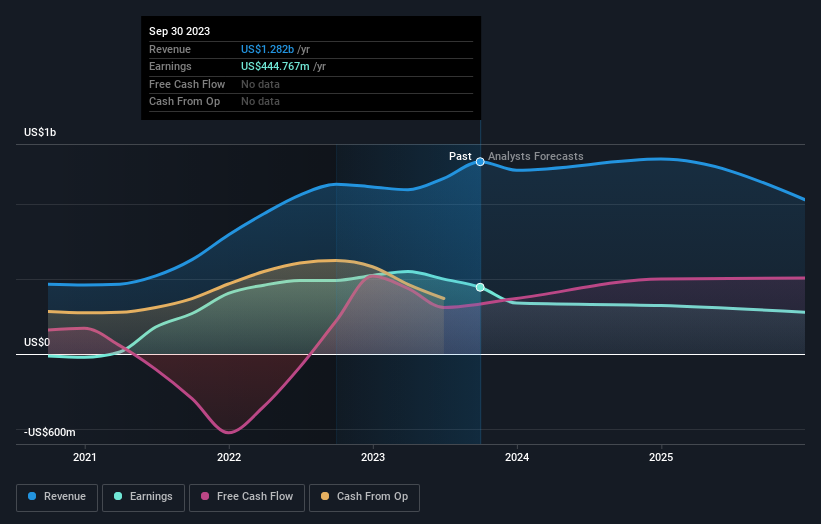Click the teal Earnings legend dot
Image resolution: width=821 pixels, height=524 pixels.
click(x=118, y=496)
